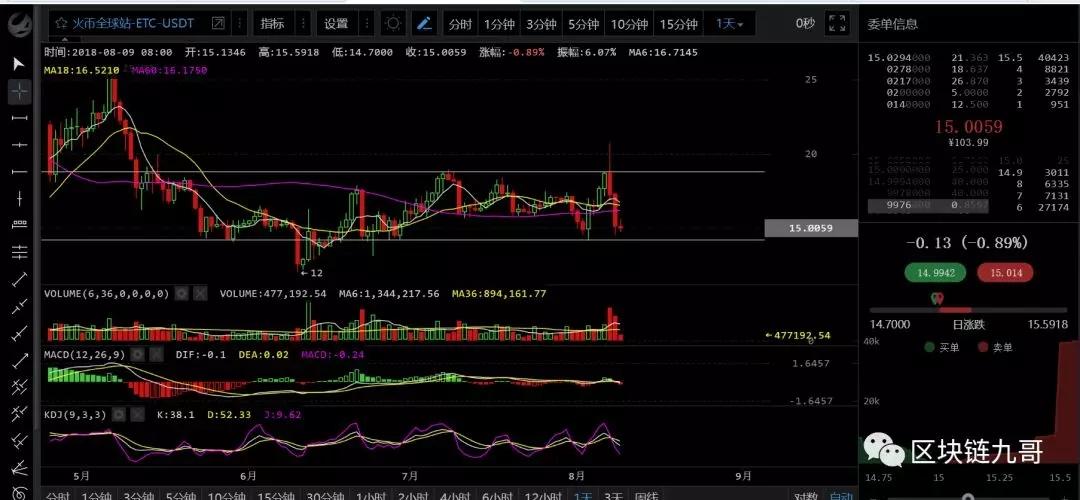The width and height of the screenshot is (1080, 500).
Task: Click the large red 15.0059 last price
Action: (x=968, y=127)
